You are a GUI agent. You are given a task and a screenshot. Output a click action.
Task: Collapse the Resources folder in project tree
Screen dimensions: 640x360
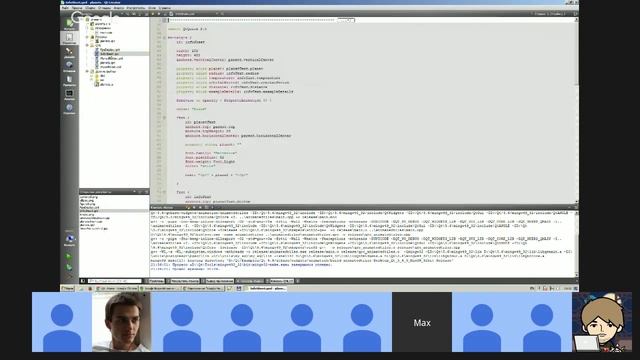[87, 37]
